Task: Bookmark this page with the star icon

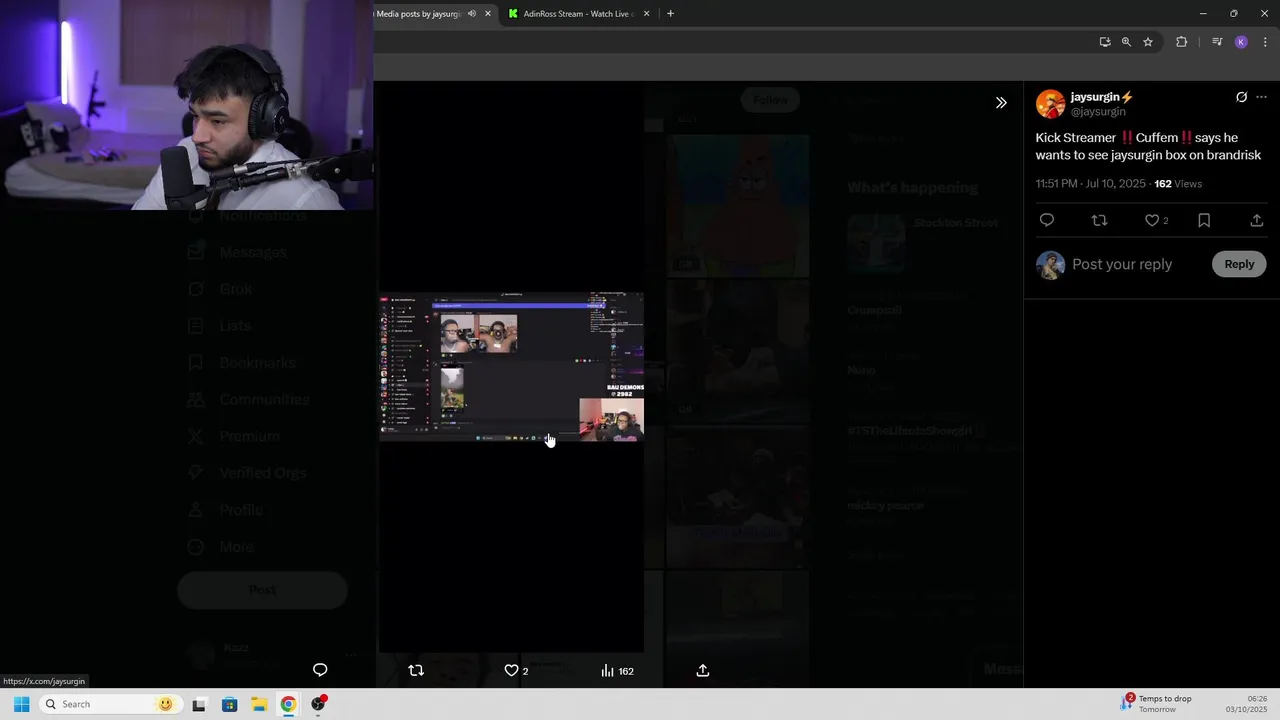Action: tap(1148, 42)
